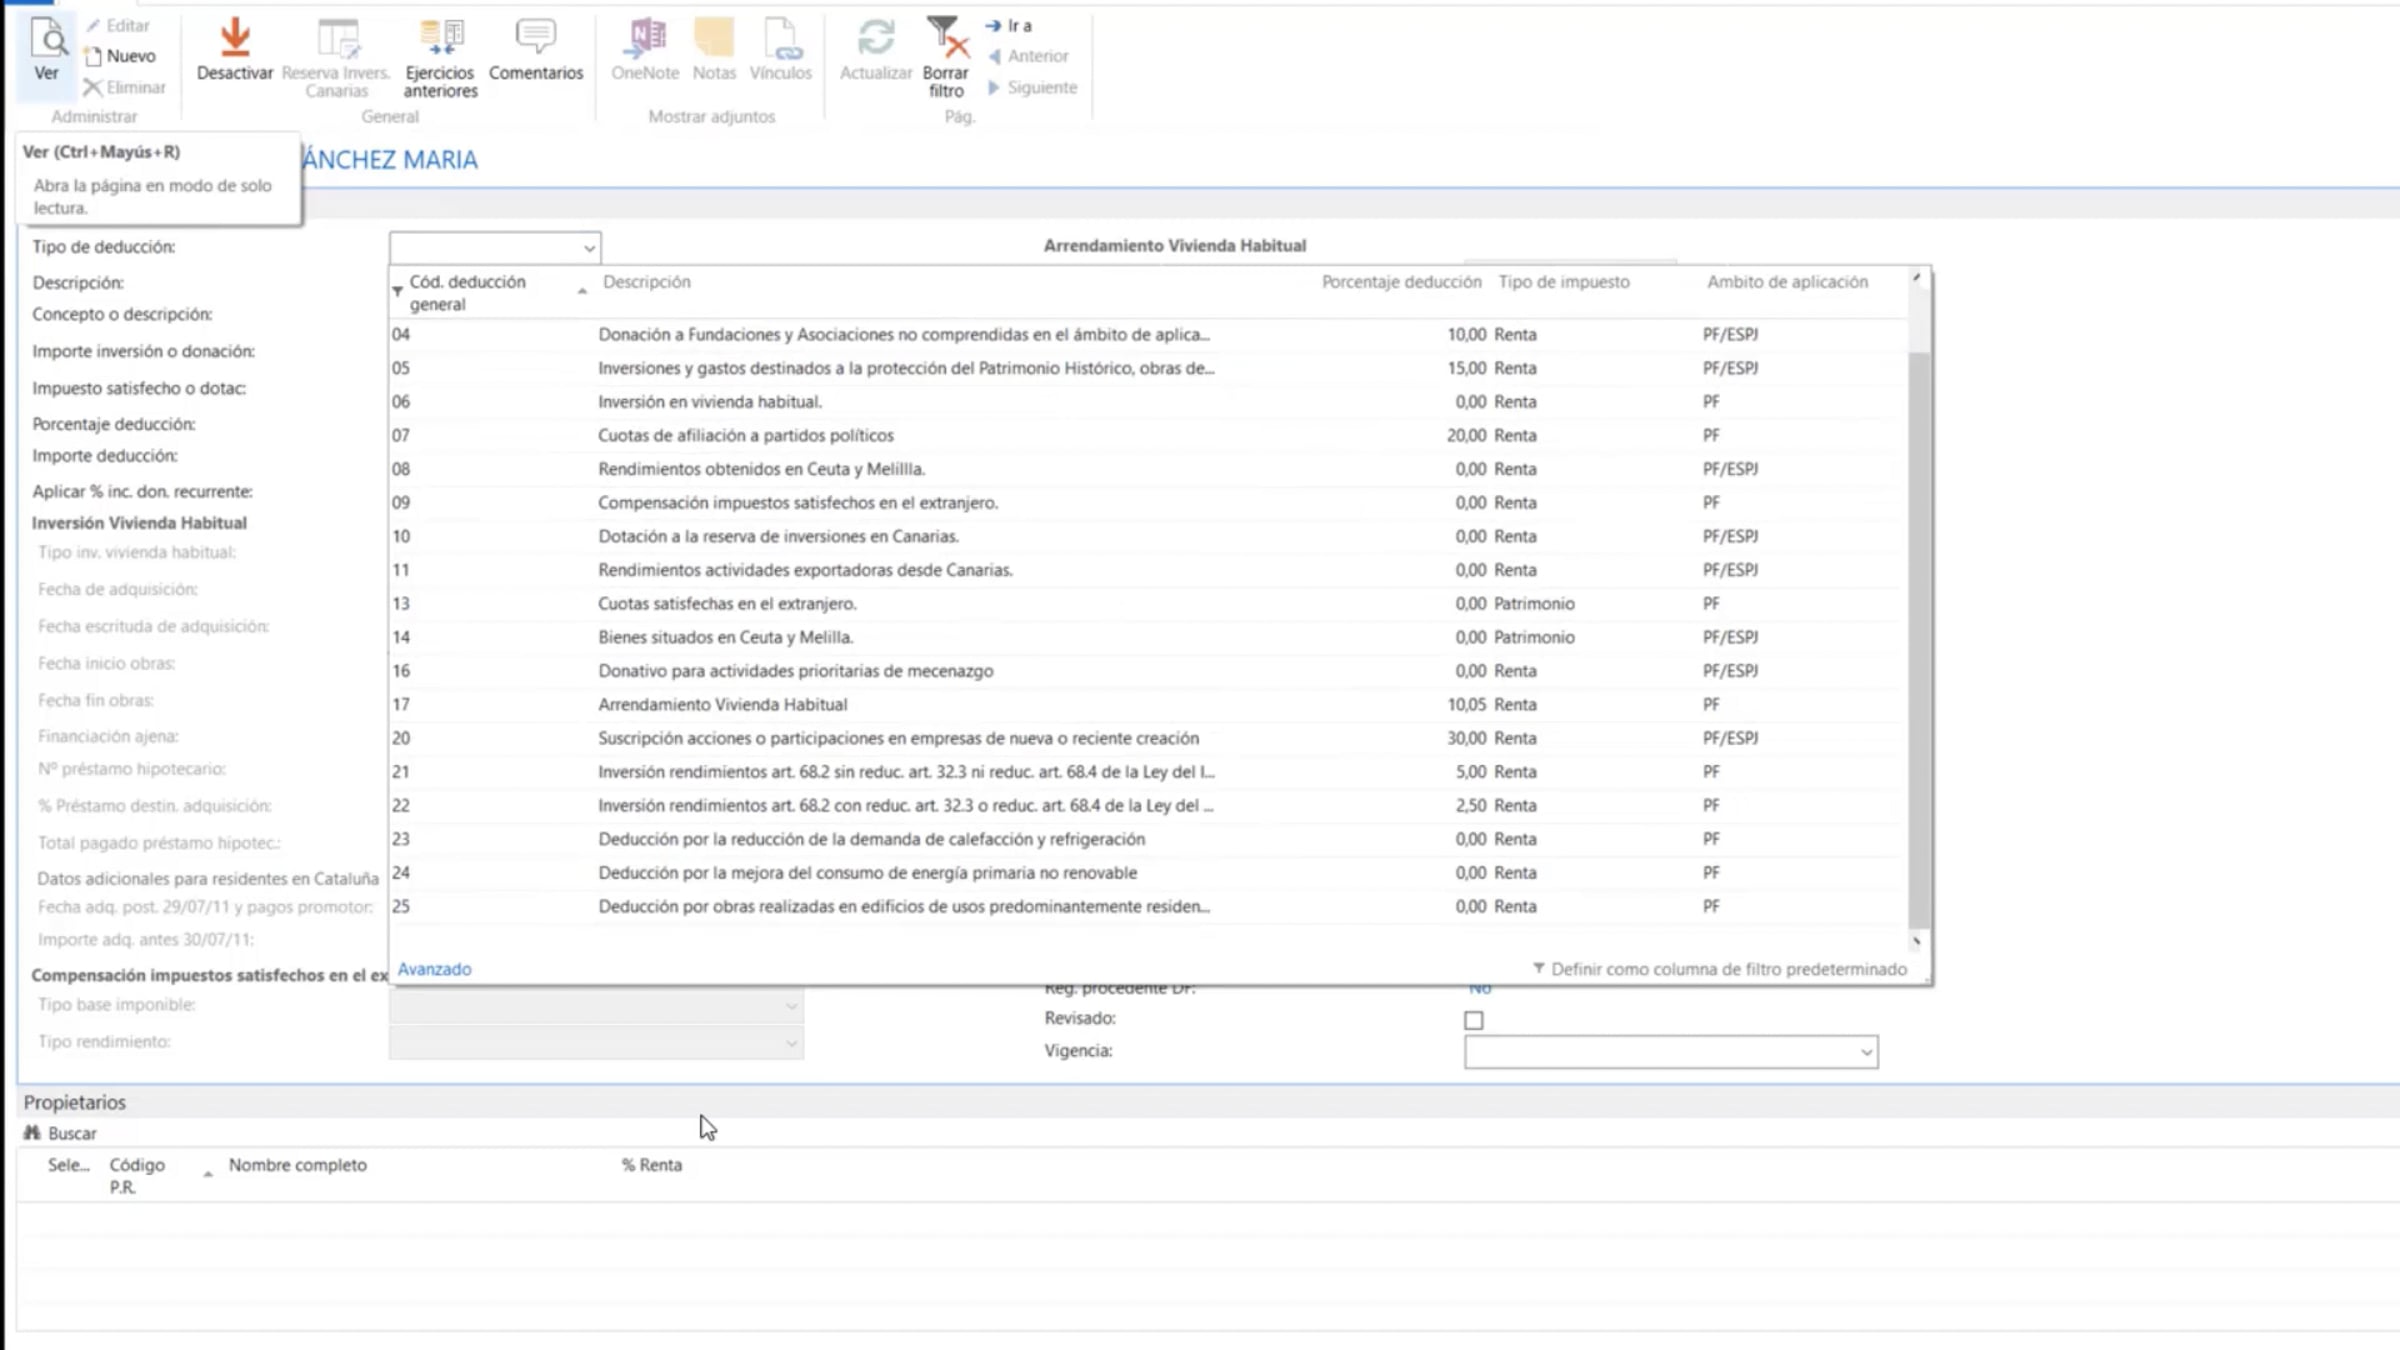Select row 25 Deducción por obras en edificios
Image resolution: width=2400 pixels, height=1350 pixels.
click(x=1147, y=906)
